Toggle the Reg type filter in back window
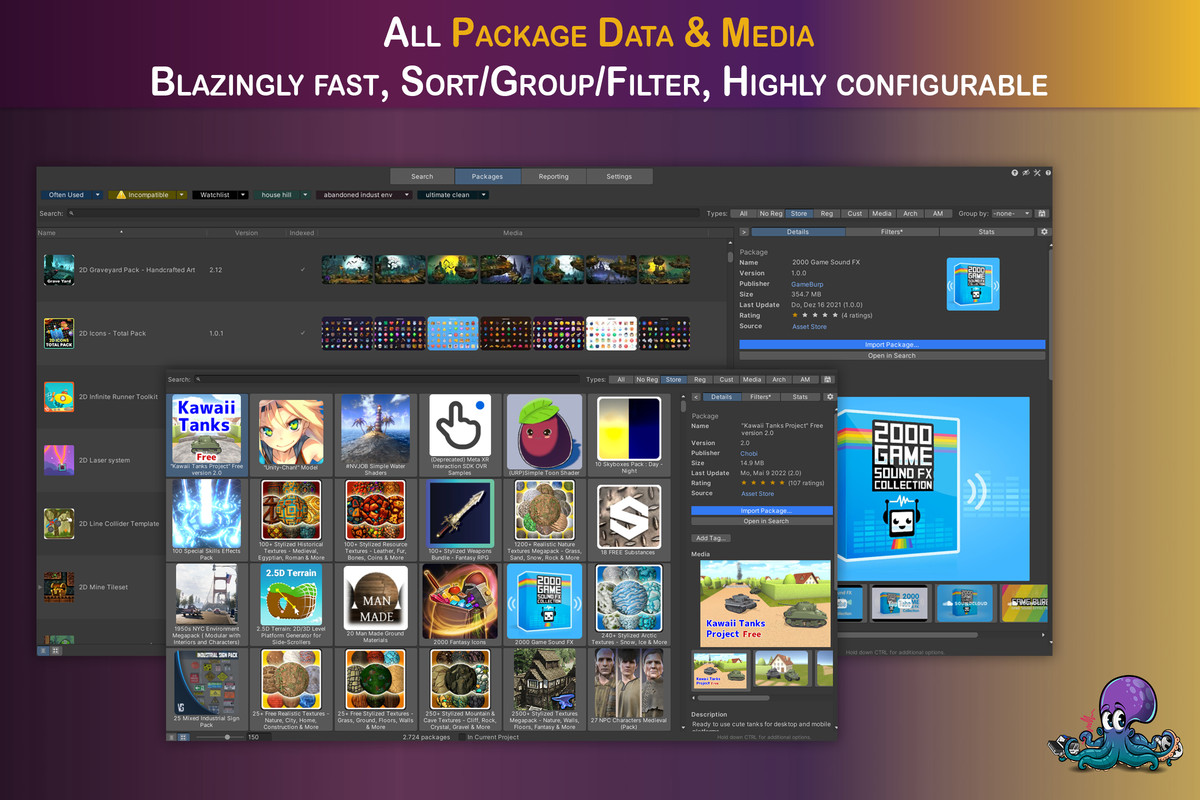Image resolution: width=1200 pixels, height=800 pixels. tap(827, 213)
